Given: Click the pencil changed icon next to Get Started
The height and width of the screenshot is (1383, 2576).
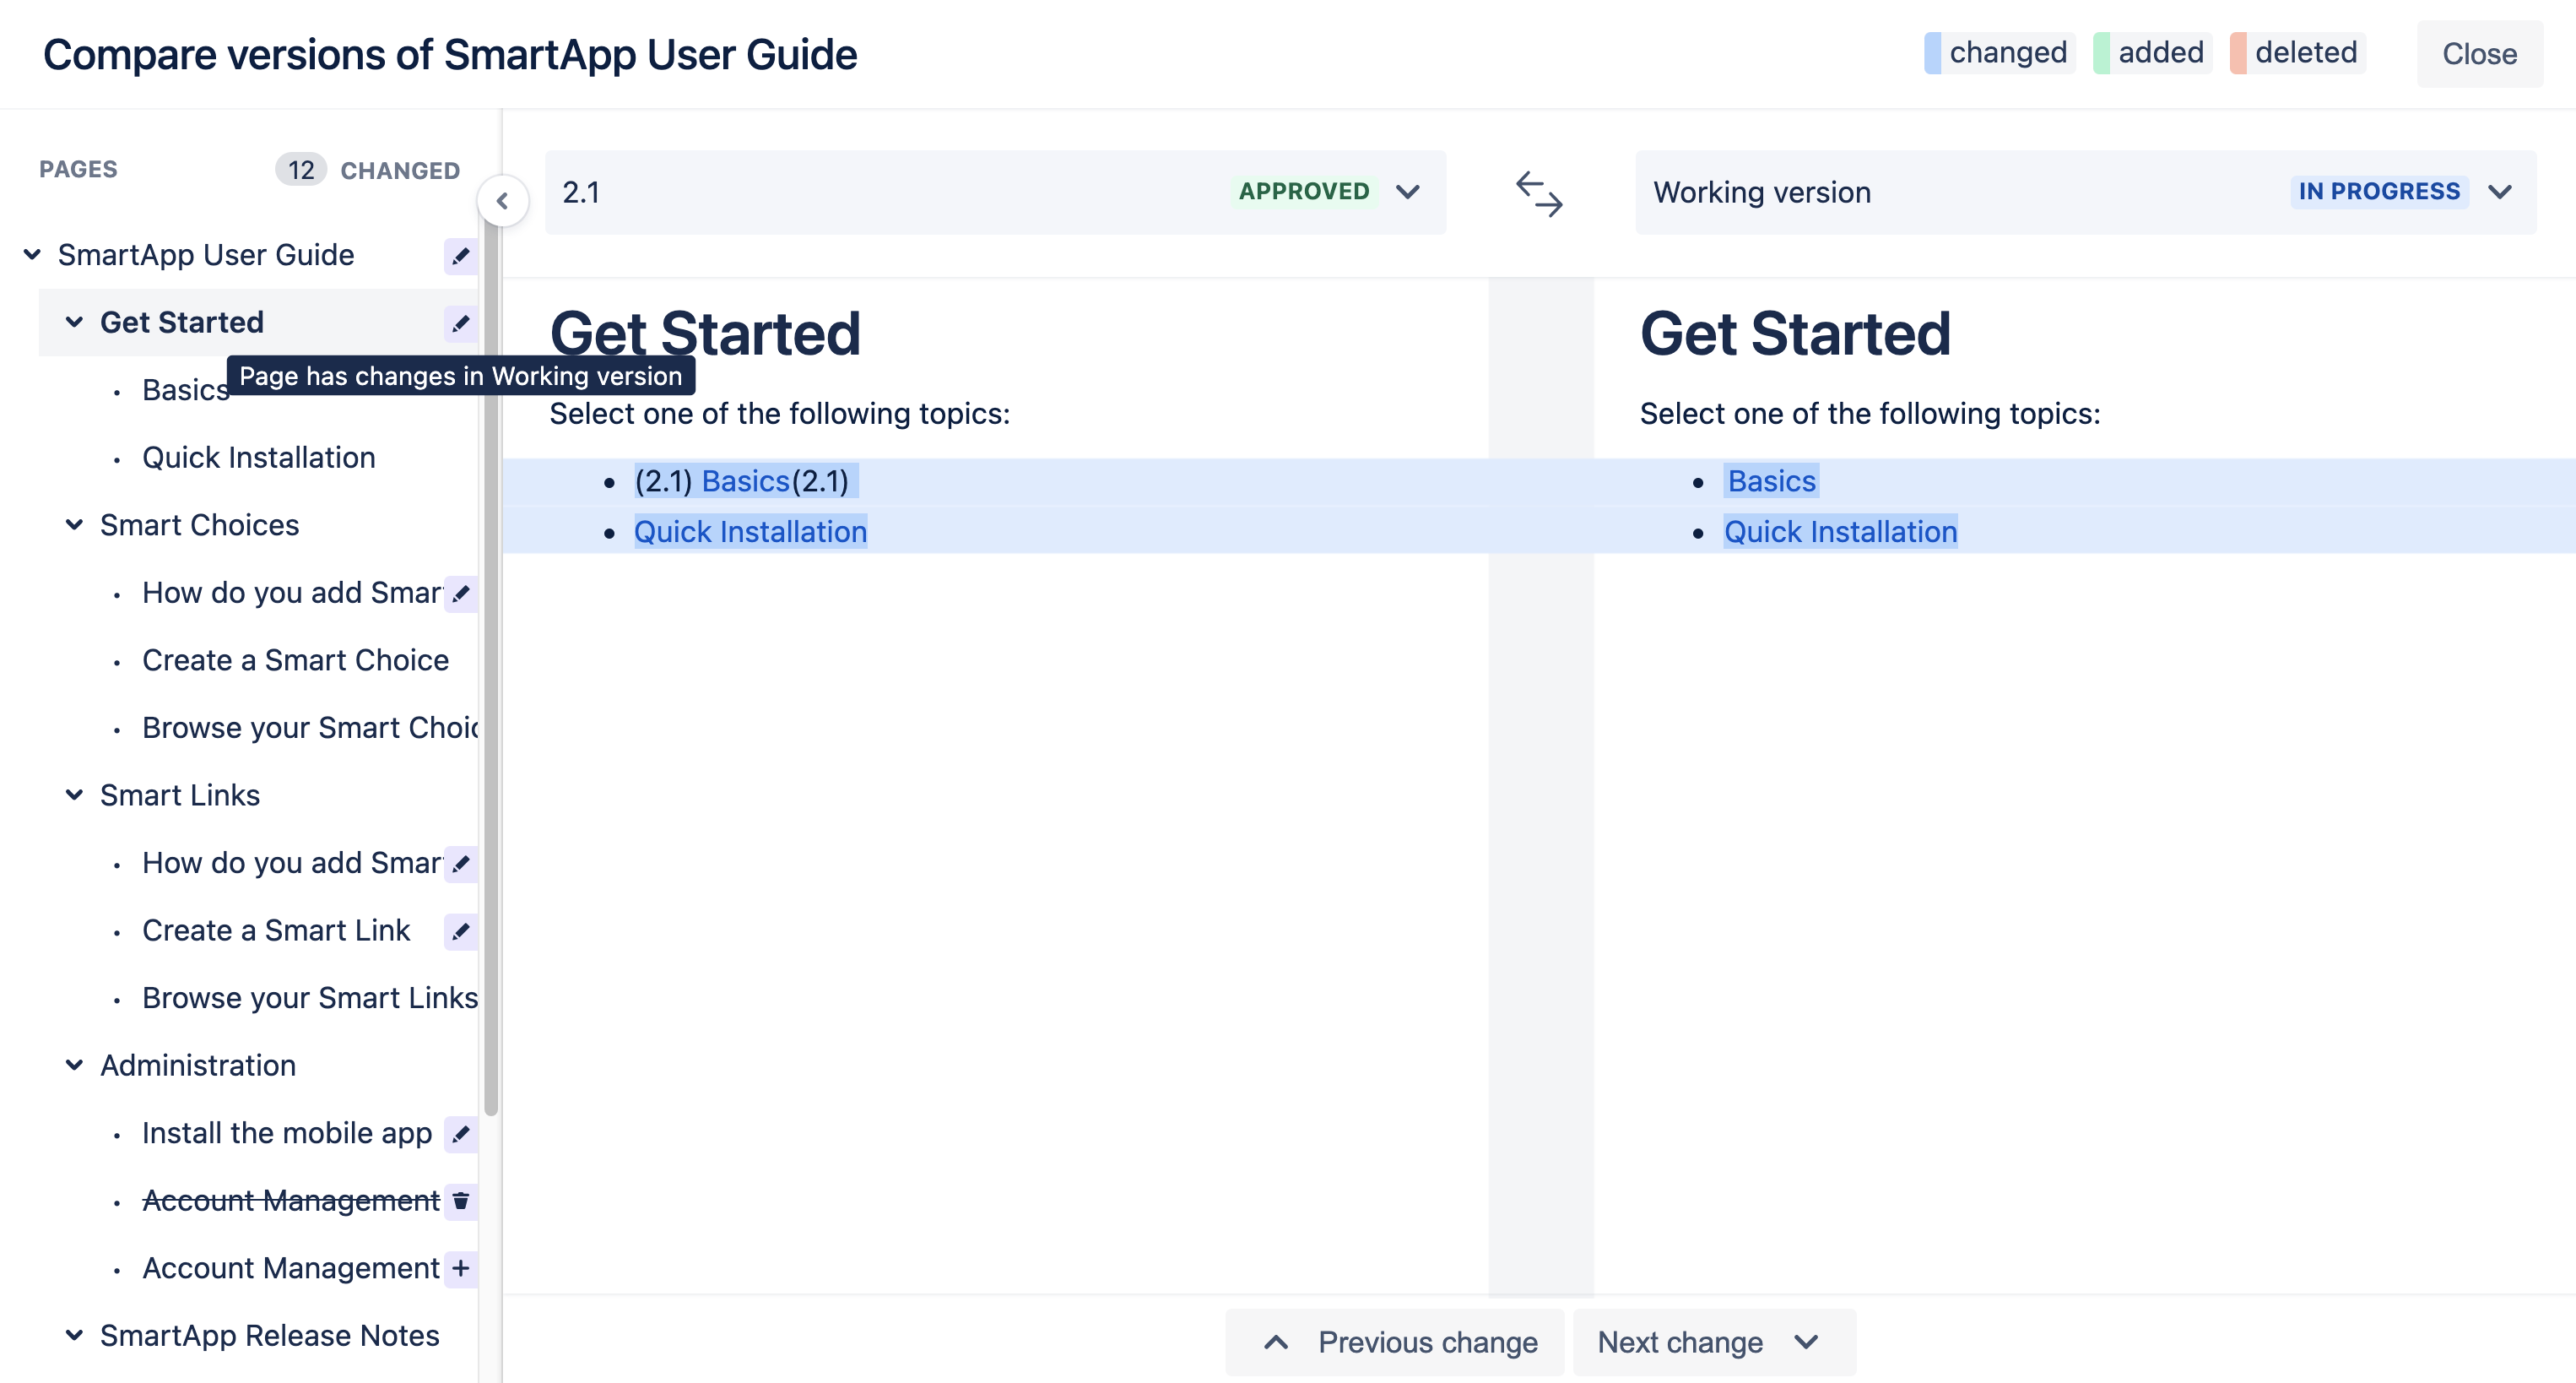Looking at the screenshot, I should pyautogui.click(x=460, y=323).
